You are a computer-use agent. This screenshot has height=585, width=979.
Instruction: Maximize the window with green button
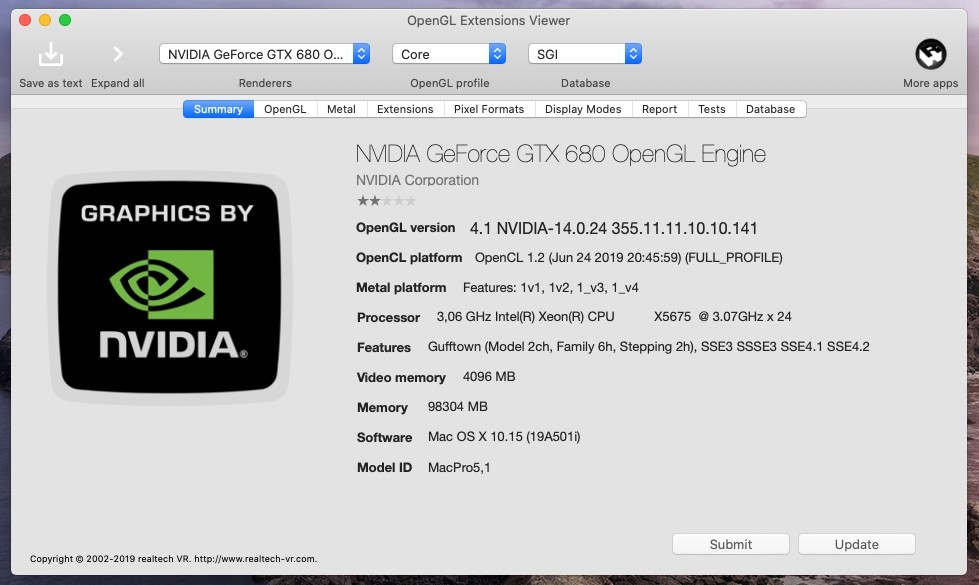pos(65,20)
